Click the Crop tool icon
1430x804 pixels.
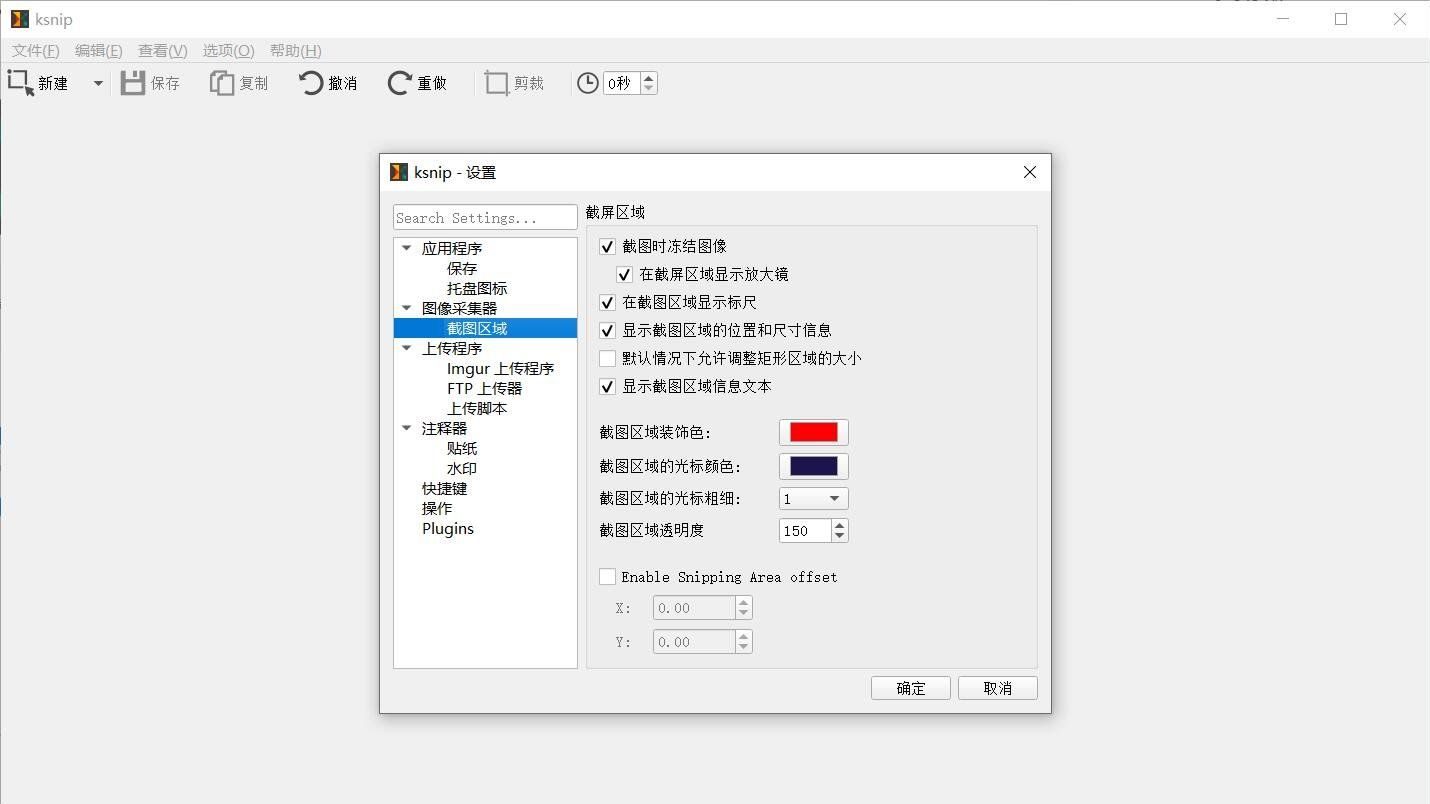pyautogui.click(x=497, y=83)
